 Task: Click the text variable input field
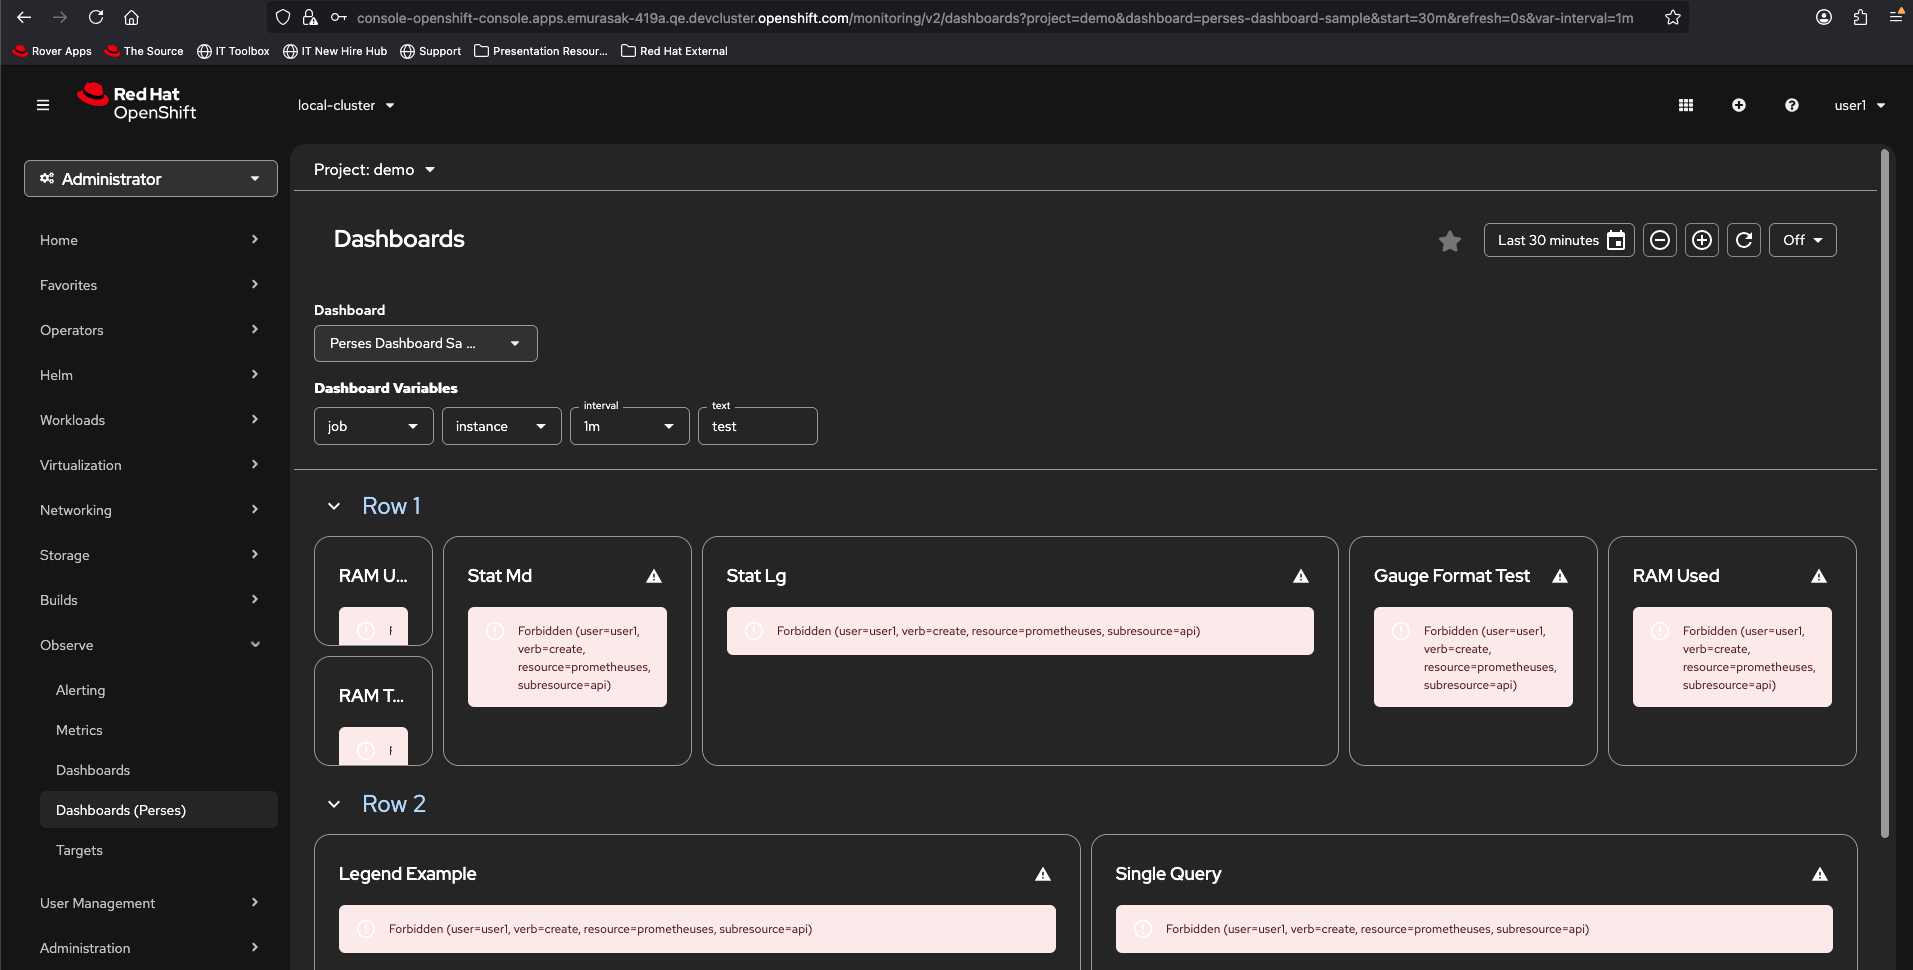tap(758, 426)
